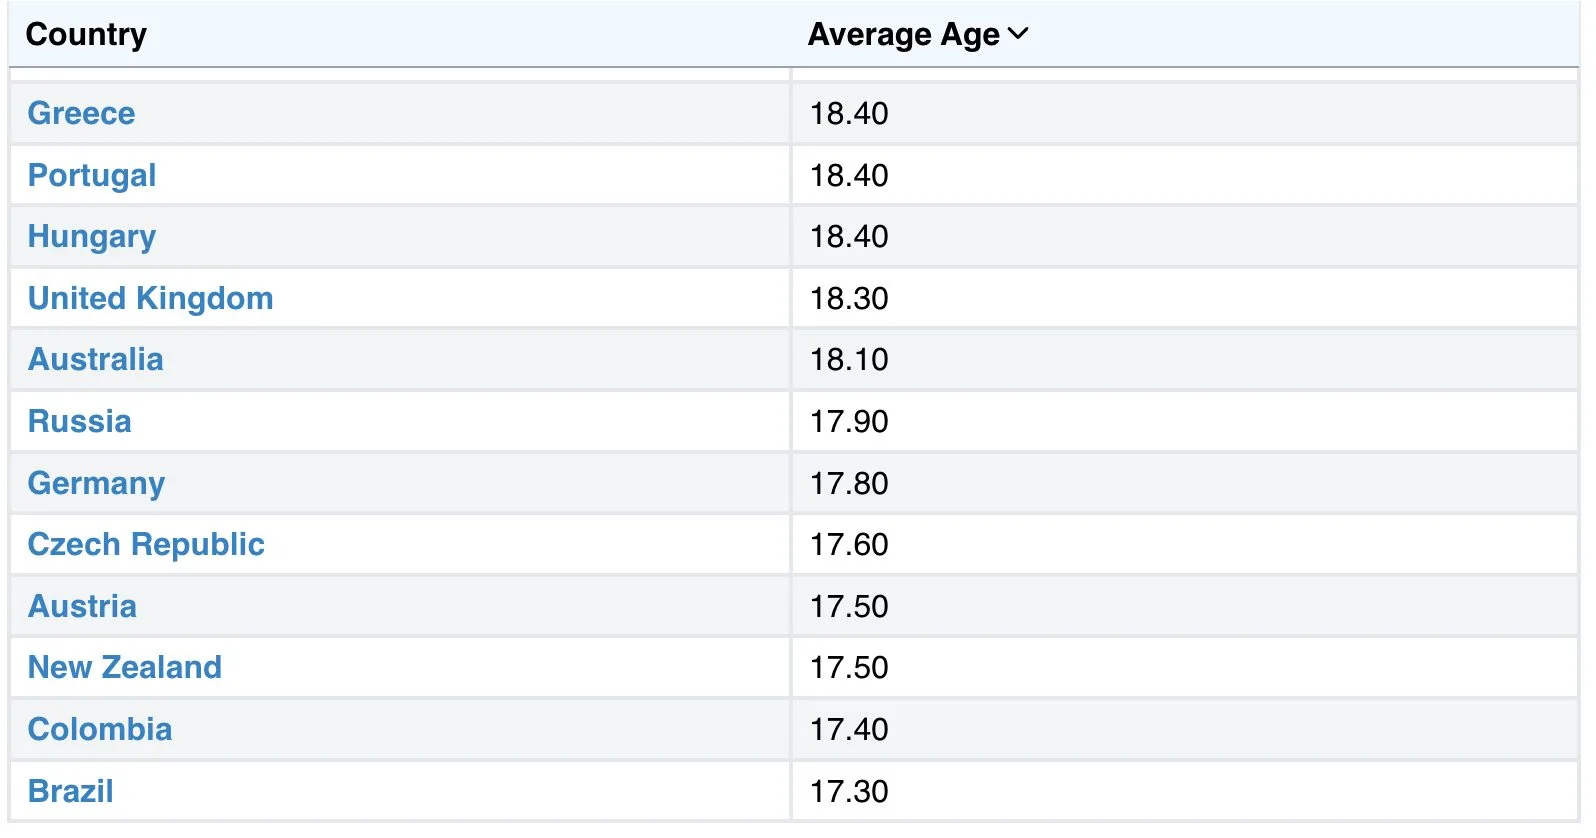Go to the Russia page link
The image size is (1596, 838).
coord(79,421)
